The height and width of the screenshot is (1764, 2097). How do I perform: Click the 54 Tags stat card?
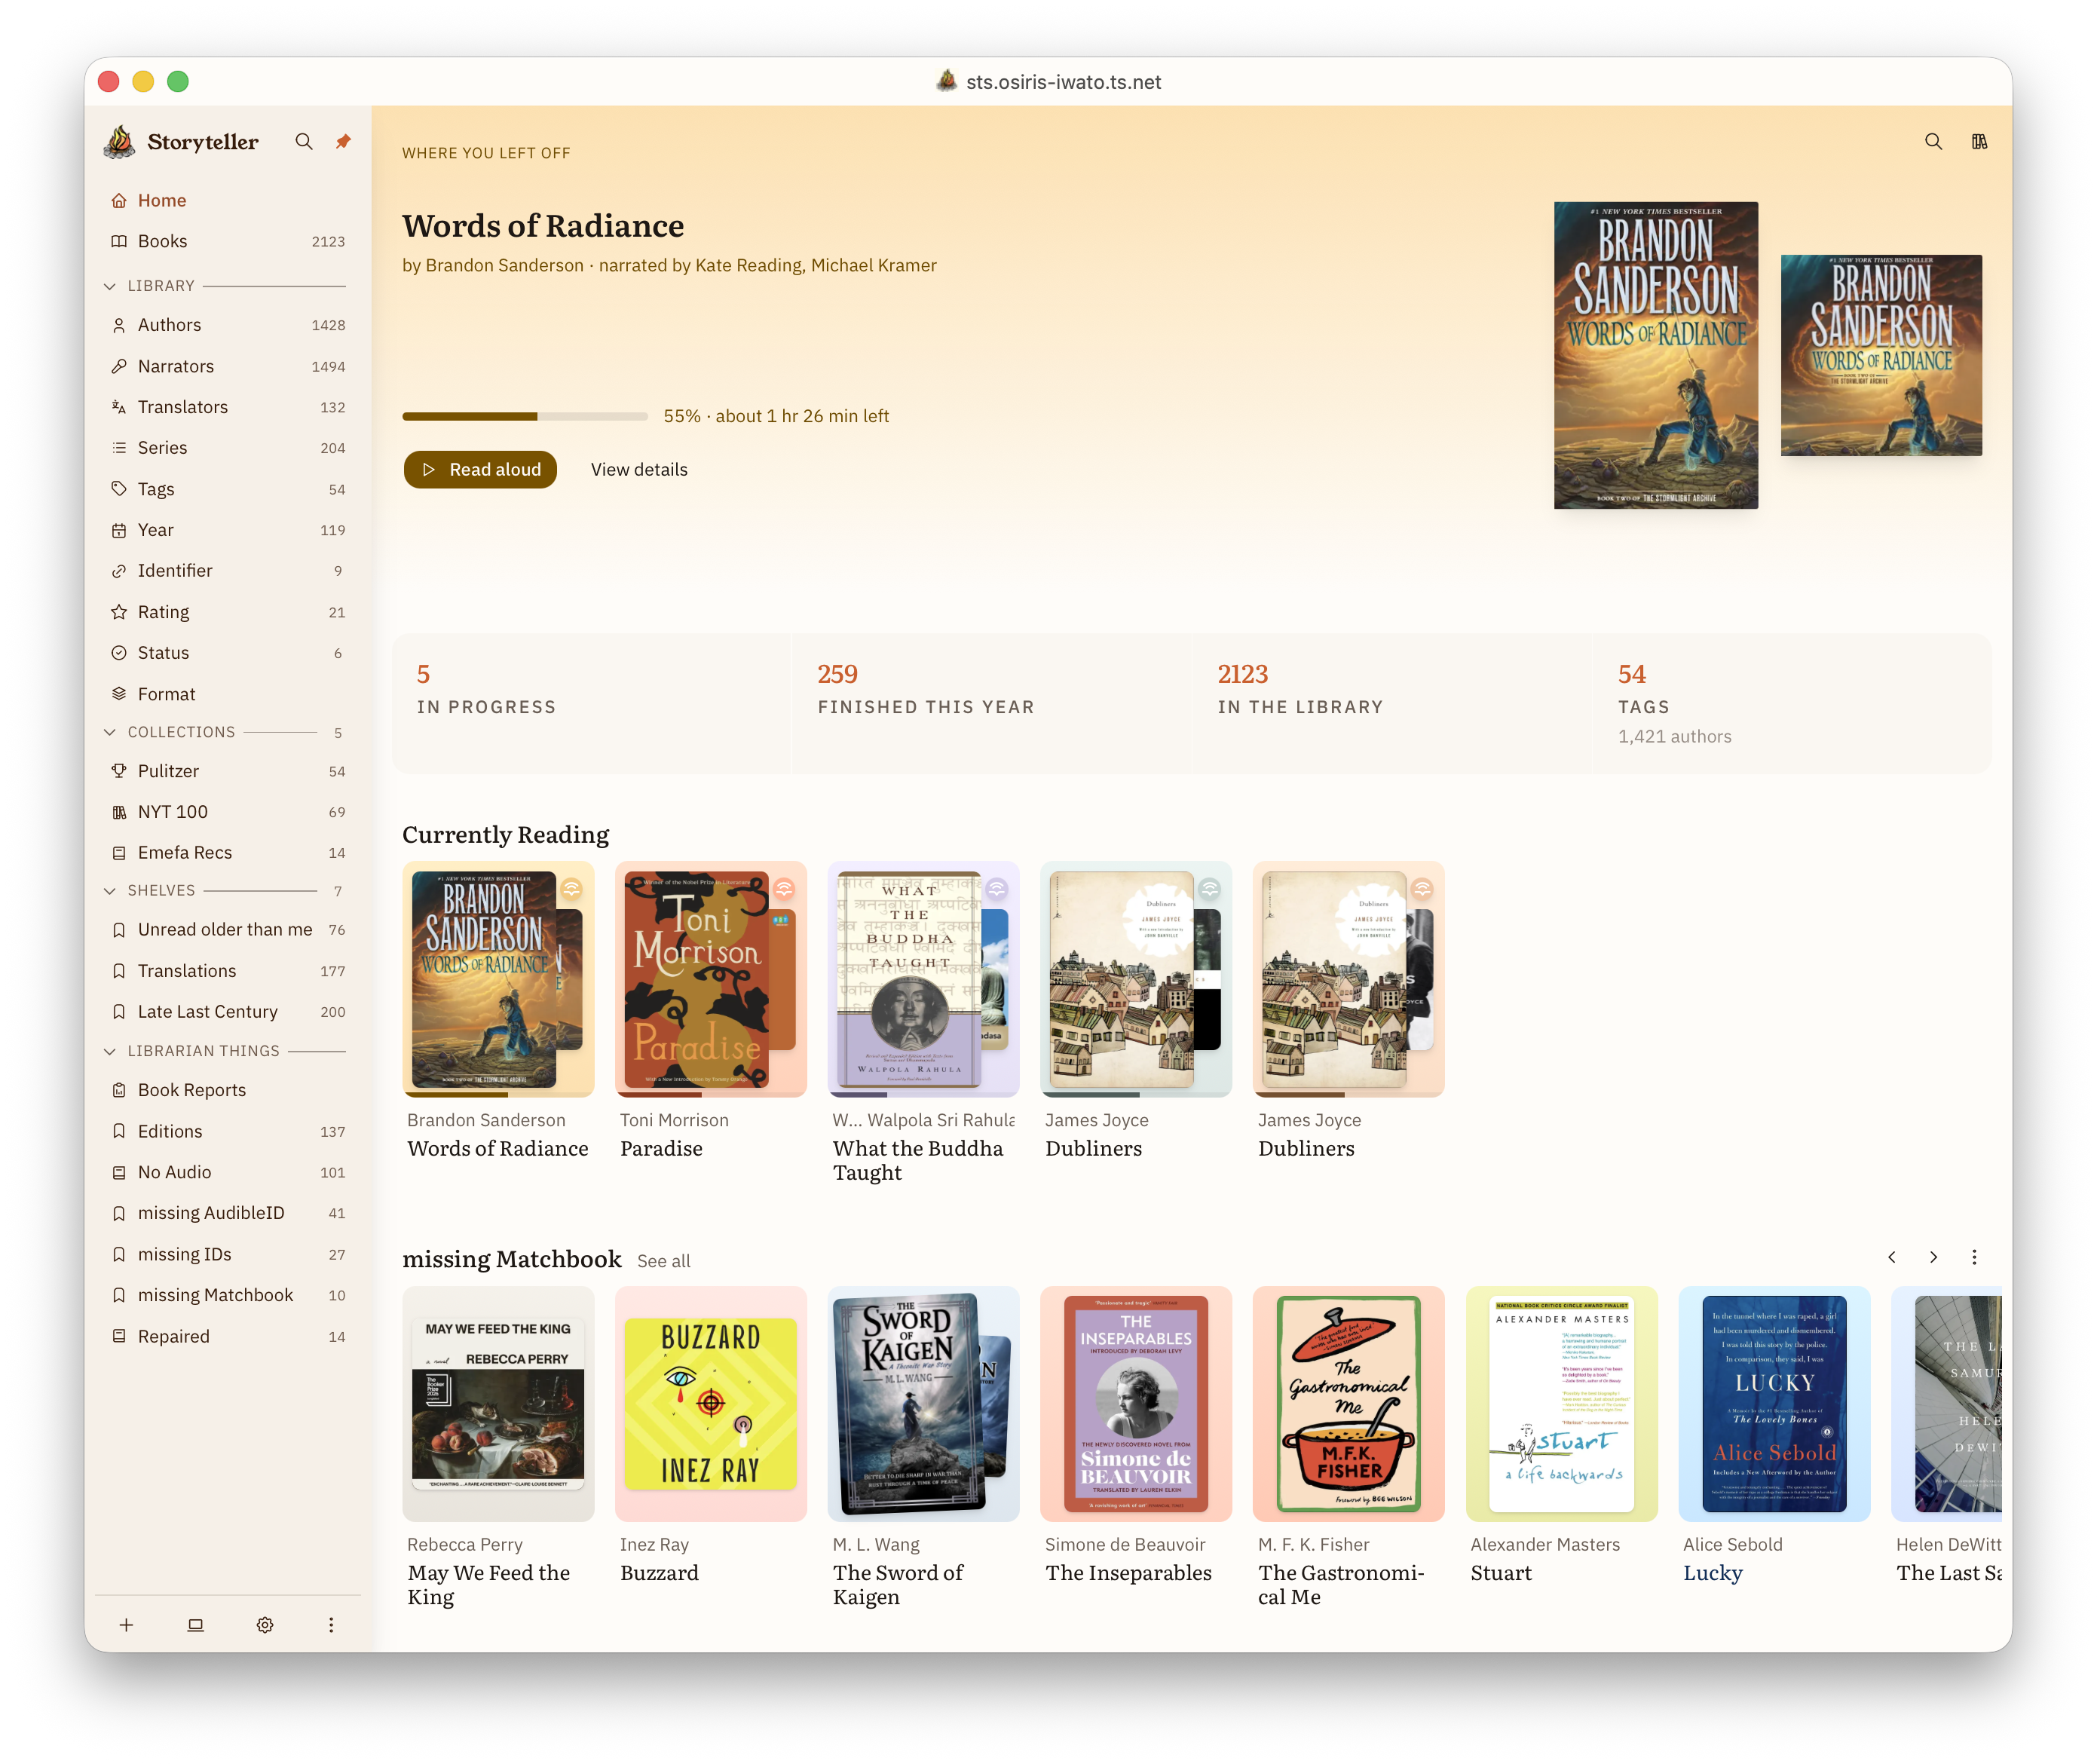1791,703
